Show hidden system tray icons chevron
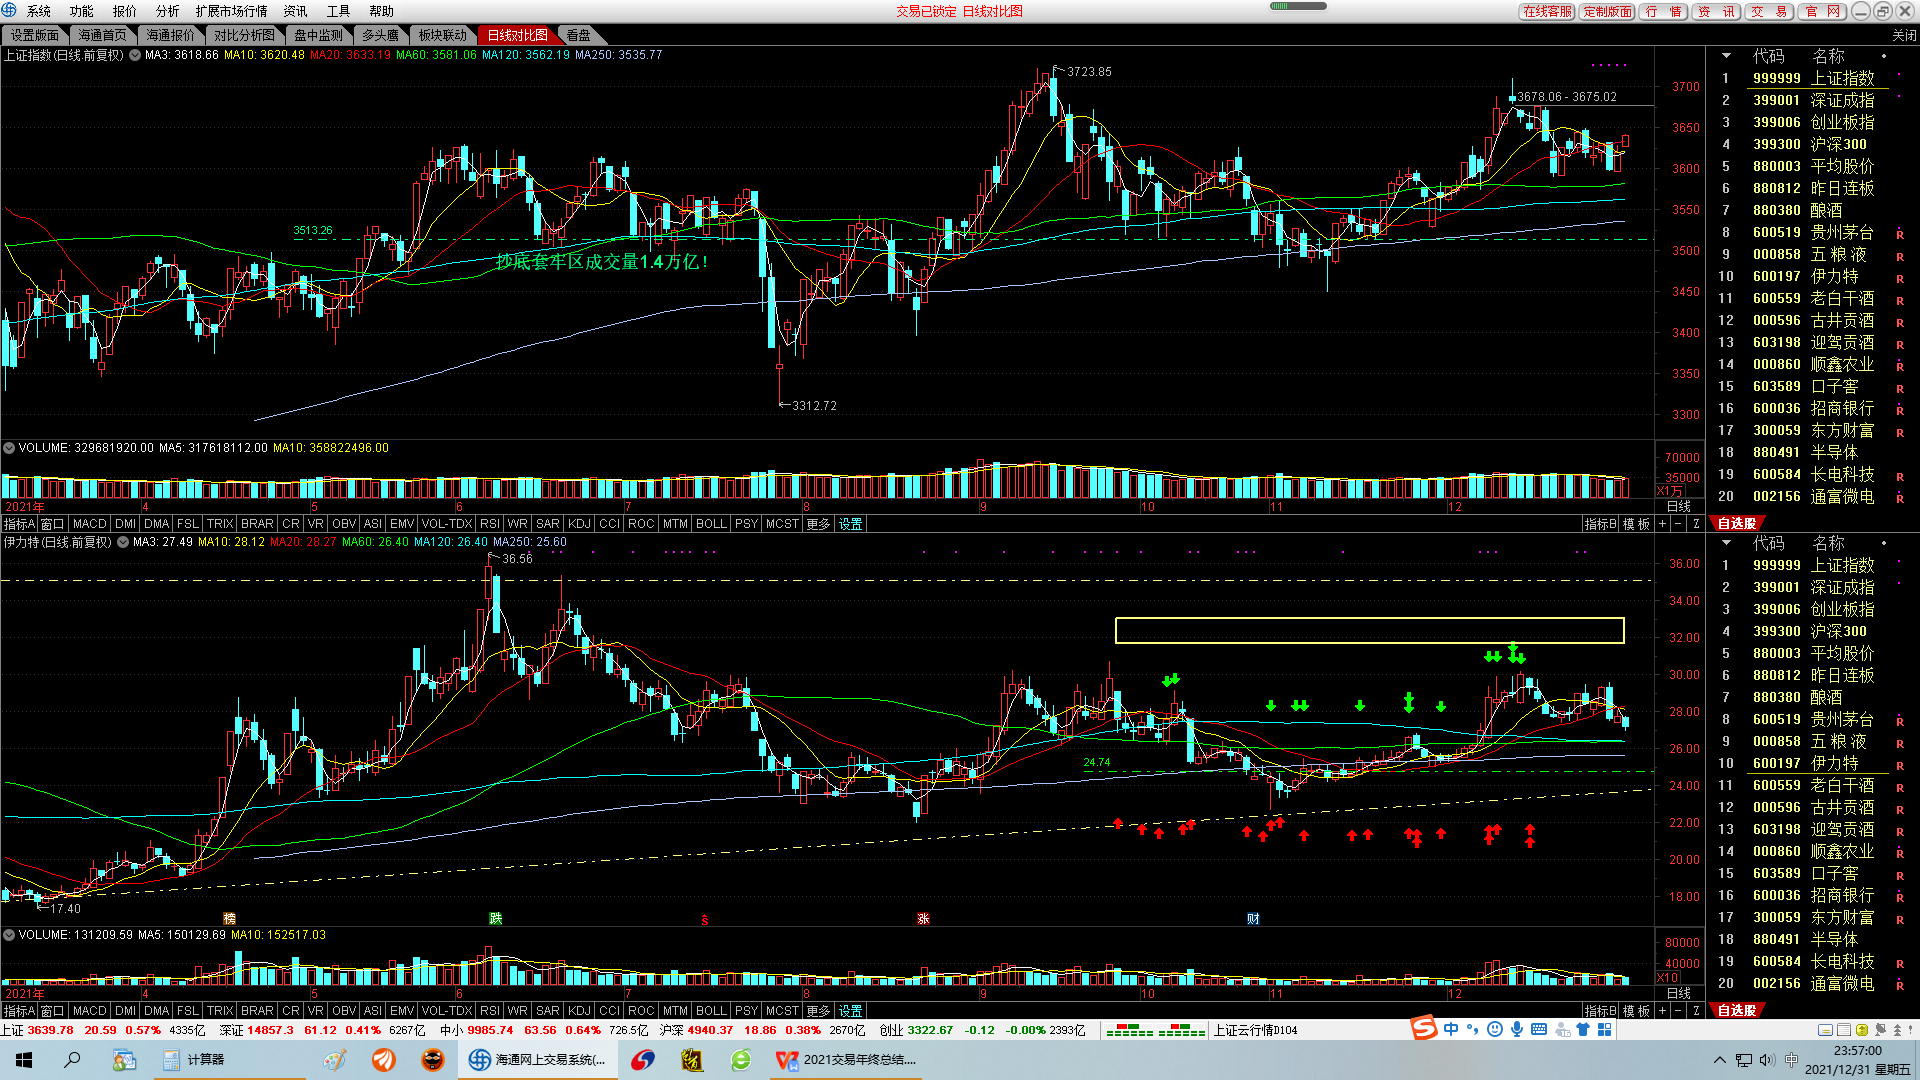Image resolution: width=1920 pixels, height=1080 pixels. (x=1719, y=1060)
